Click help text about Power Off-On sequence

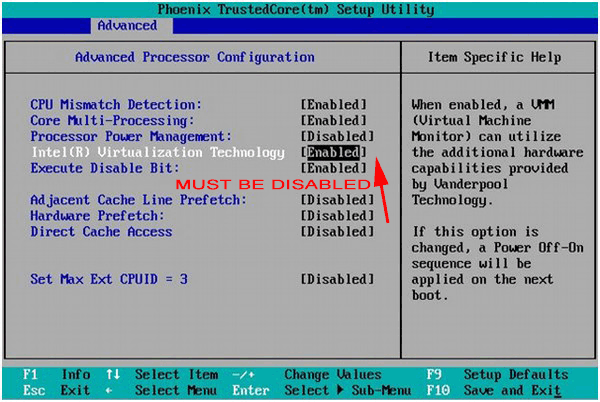click(x=497, y=264)
